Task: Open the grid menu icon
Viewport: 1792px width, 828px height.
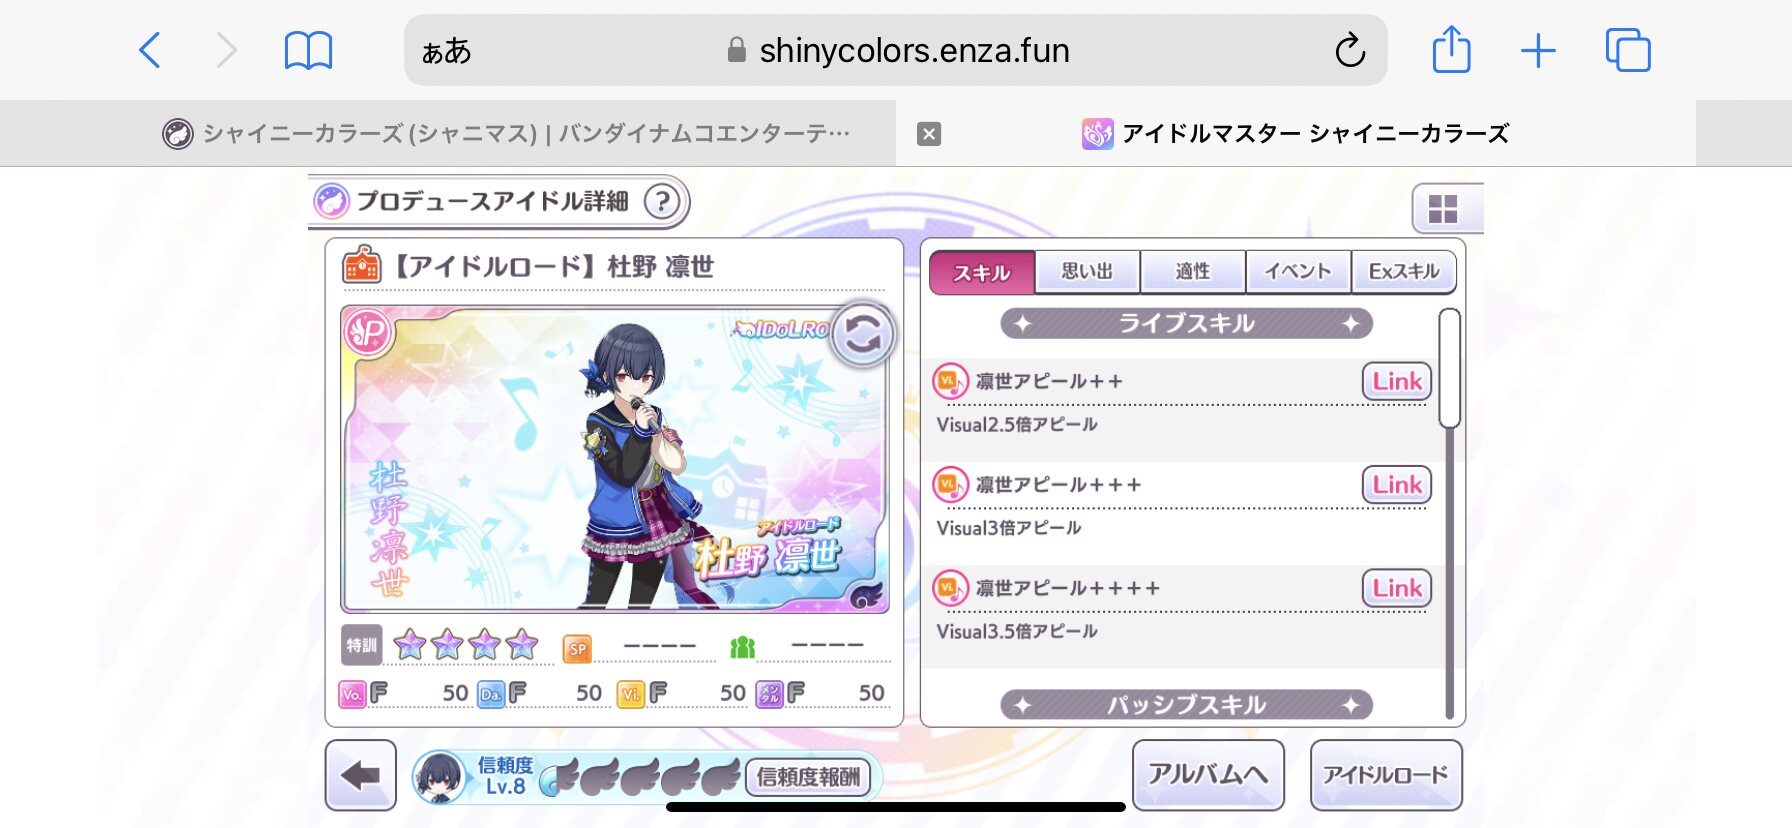Action: [x=1443, y=209]
